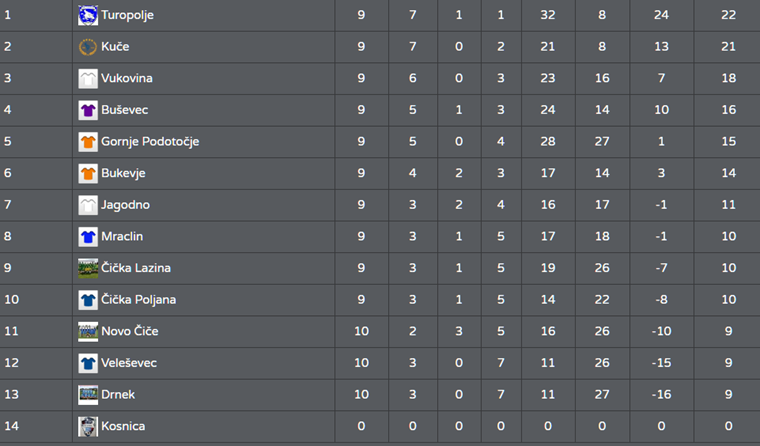Open the Turopolje team link
Viewport: 760px width, 446px height.
127,15
